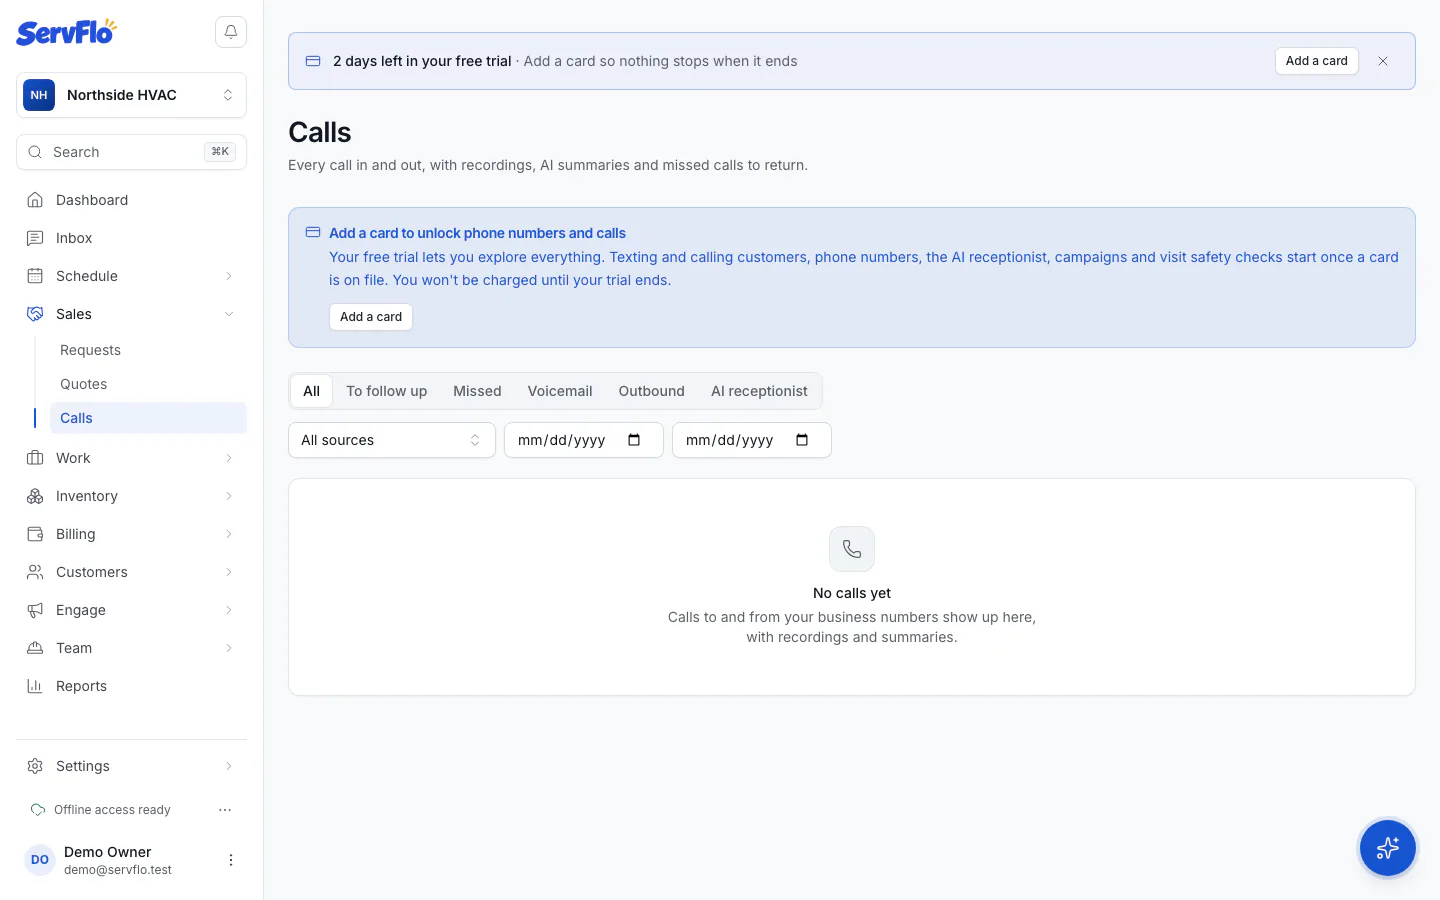Expand the Engage section
1440x900 pixels.
[x=131, y=610]
